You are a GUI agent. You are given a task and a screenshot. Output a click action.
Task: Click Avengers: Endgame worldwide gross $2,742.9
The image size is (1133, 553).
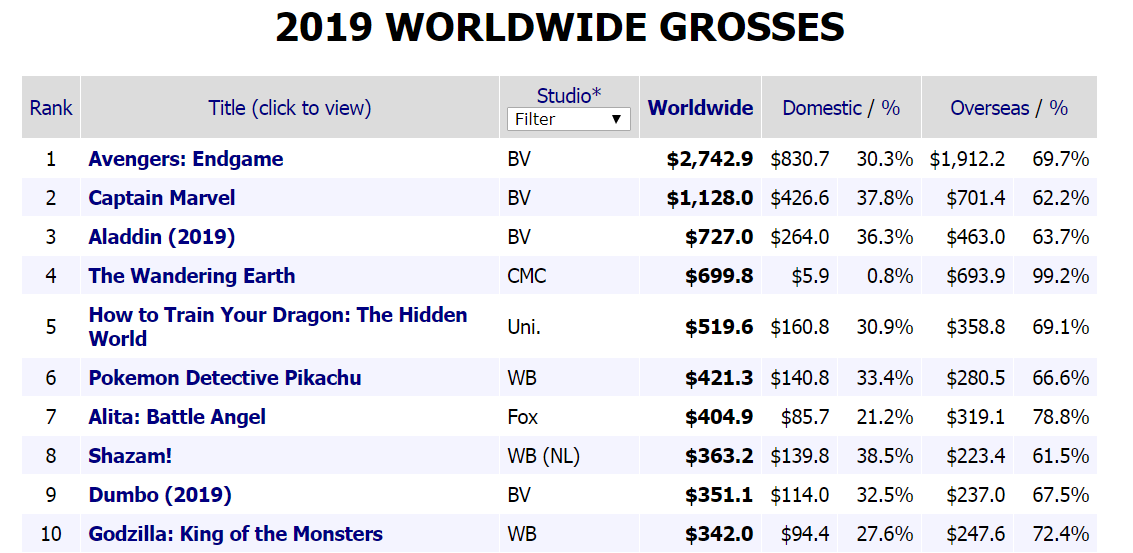tap(709, 159)
